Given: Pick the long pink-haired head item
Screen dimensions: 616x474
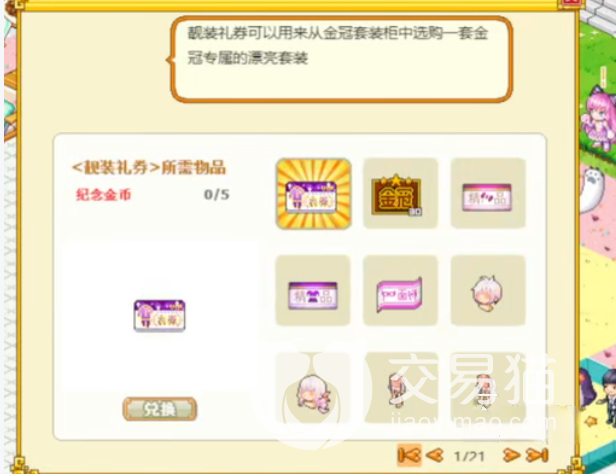Looking at the screenshot, I should [x=313, y=388].
